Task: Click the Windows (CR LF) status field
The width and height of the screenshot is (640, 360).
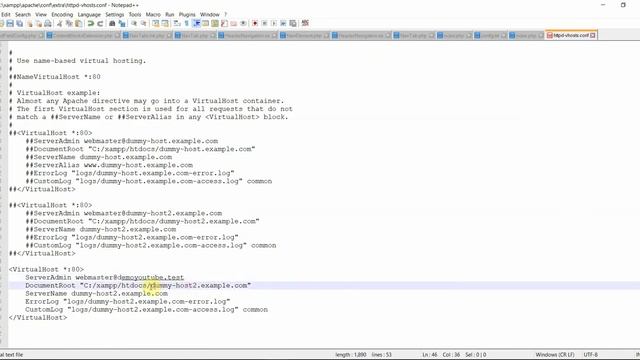Action: tap(555, 355)
